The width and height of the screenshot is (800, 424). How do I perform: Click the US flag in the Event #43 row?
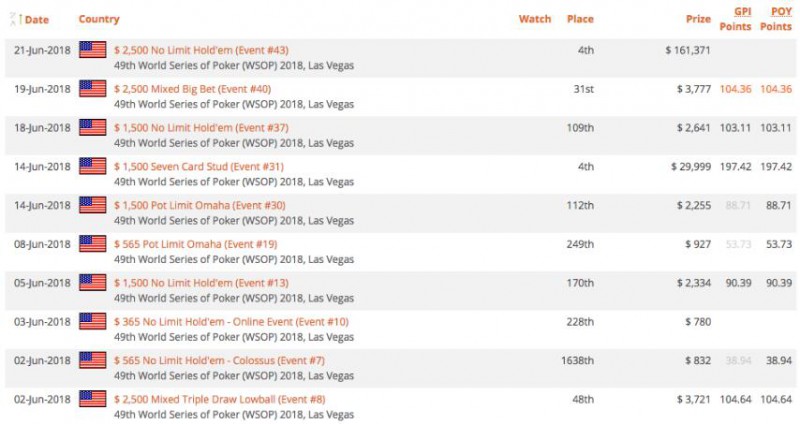point(93,50)
